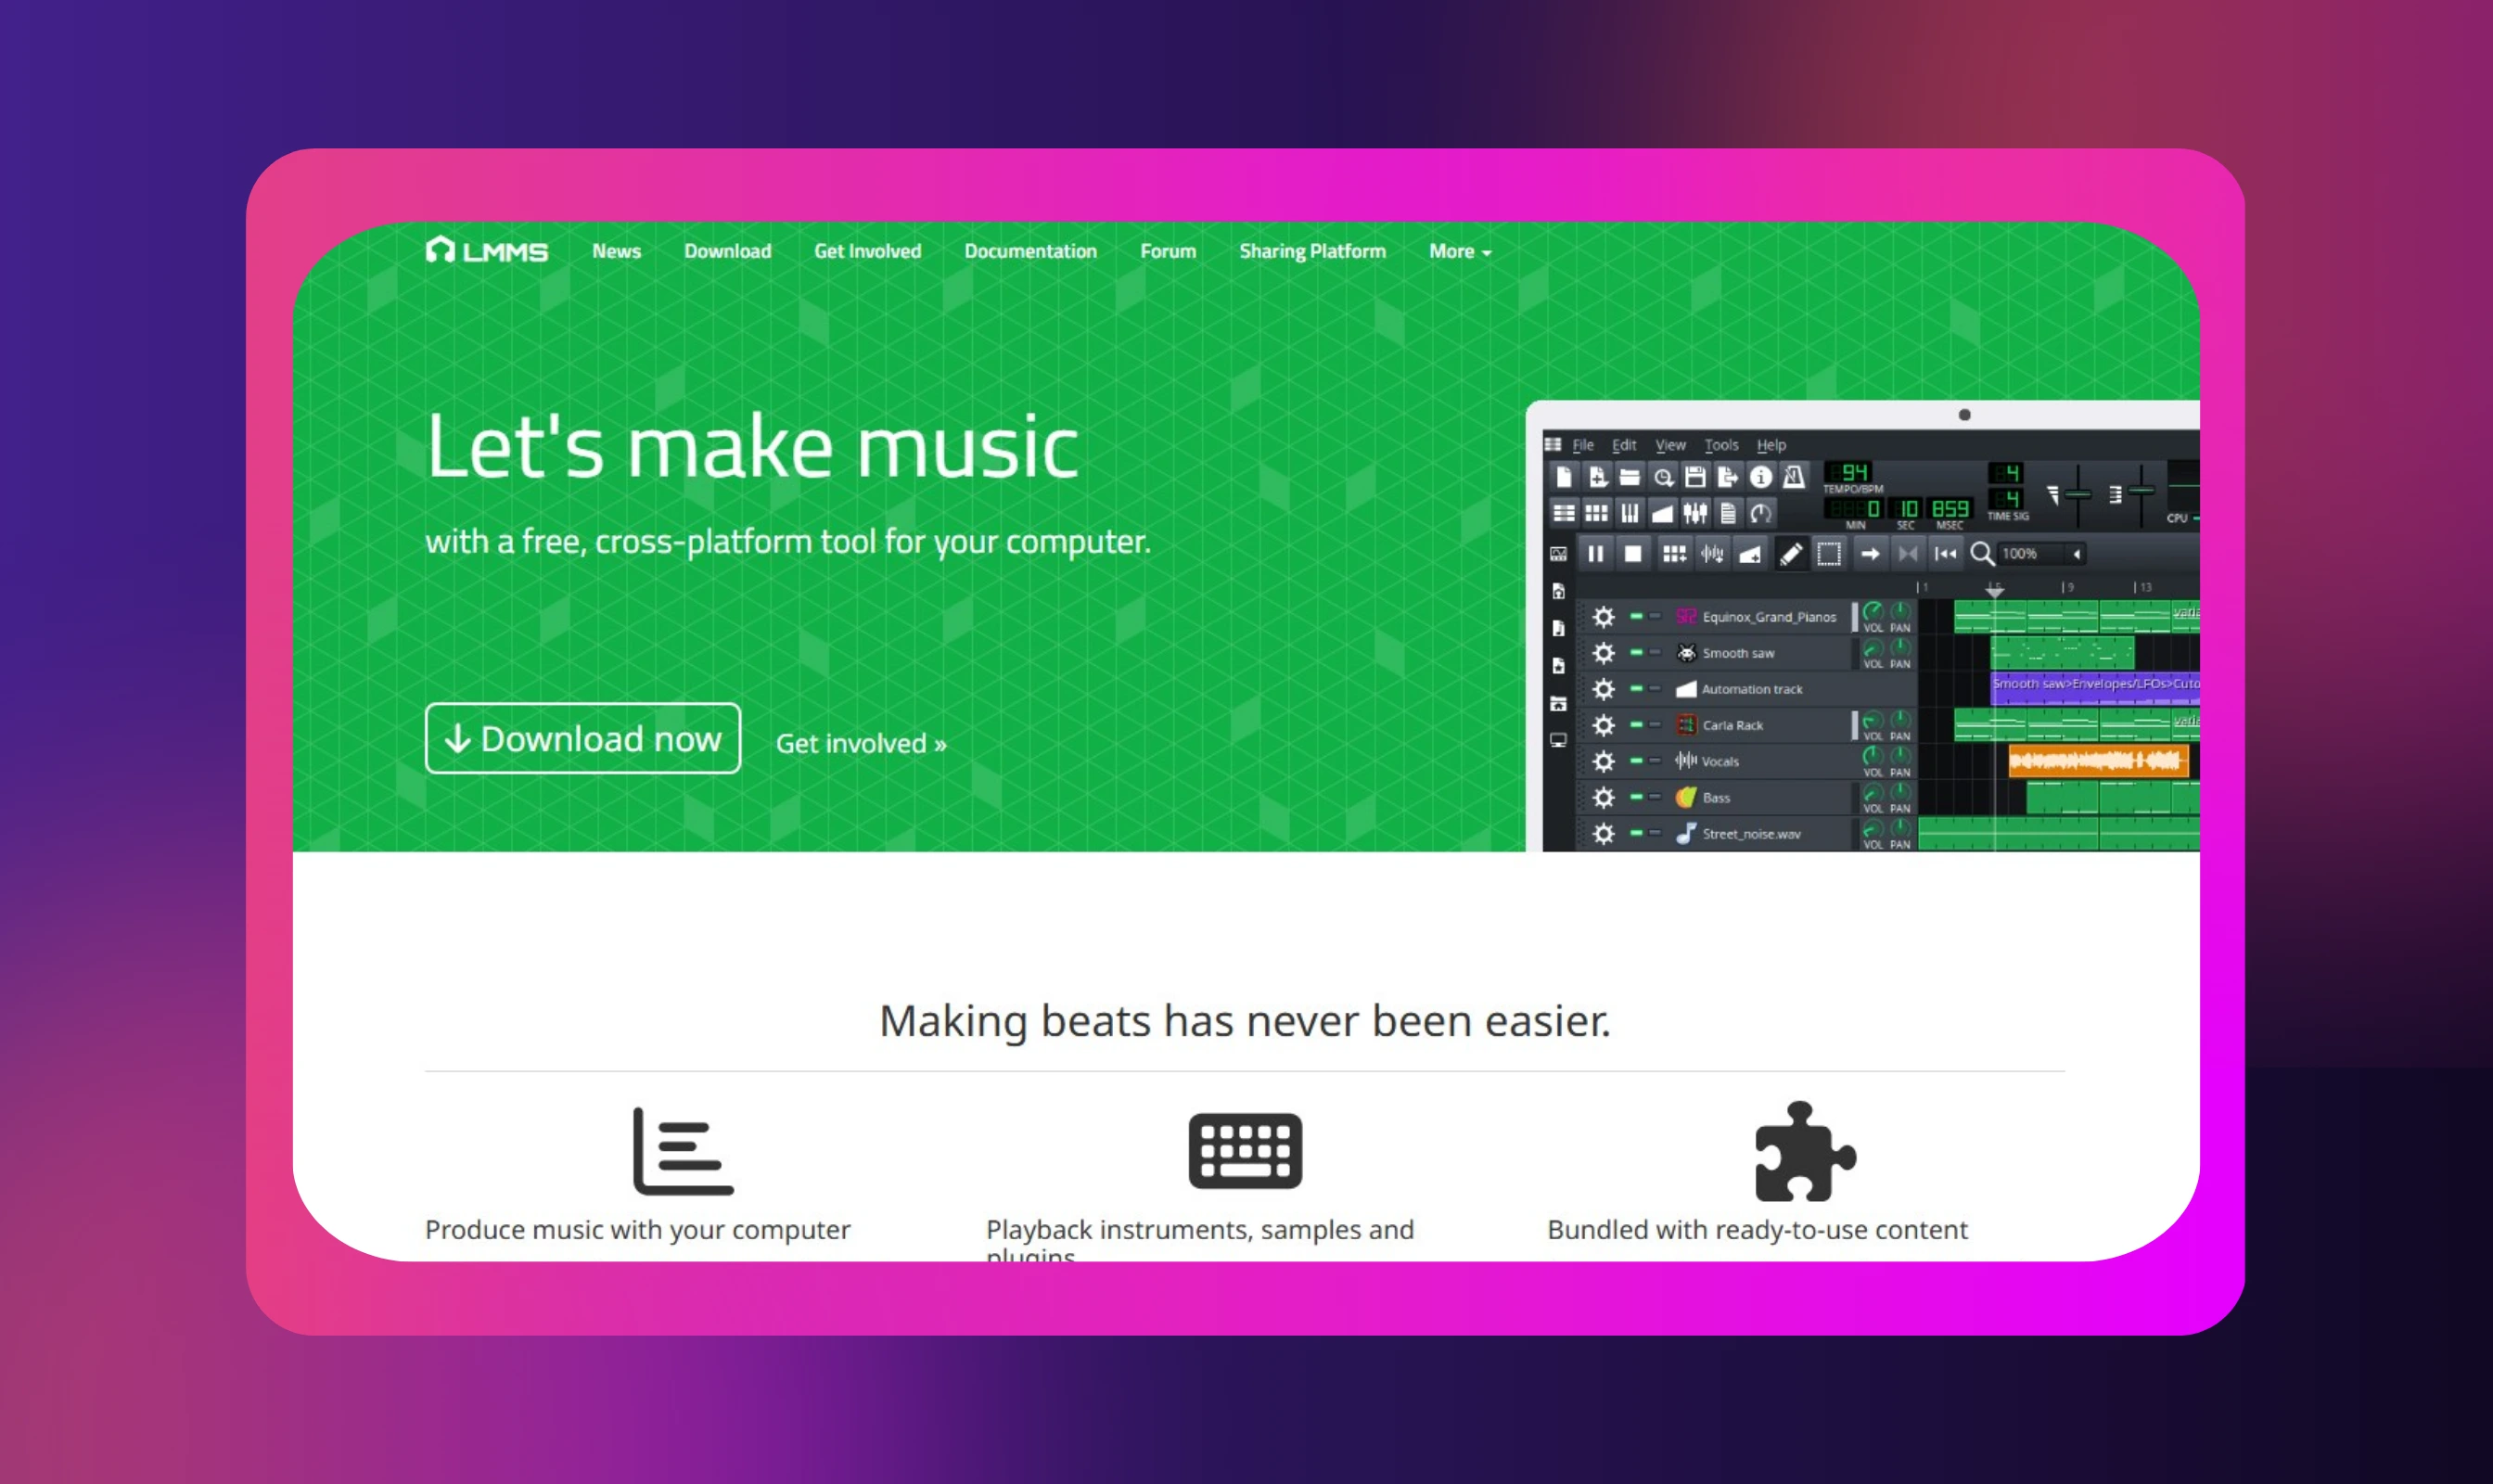The image size is (2493, 1484).
Task: Select the Draw mode pencil tool
Action: [x=1791, y=554]
